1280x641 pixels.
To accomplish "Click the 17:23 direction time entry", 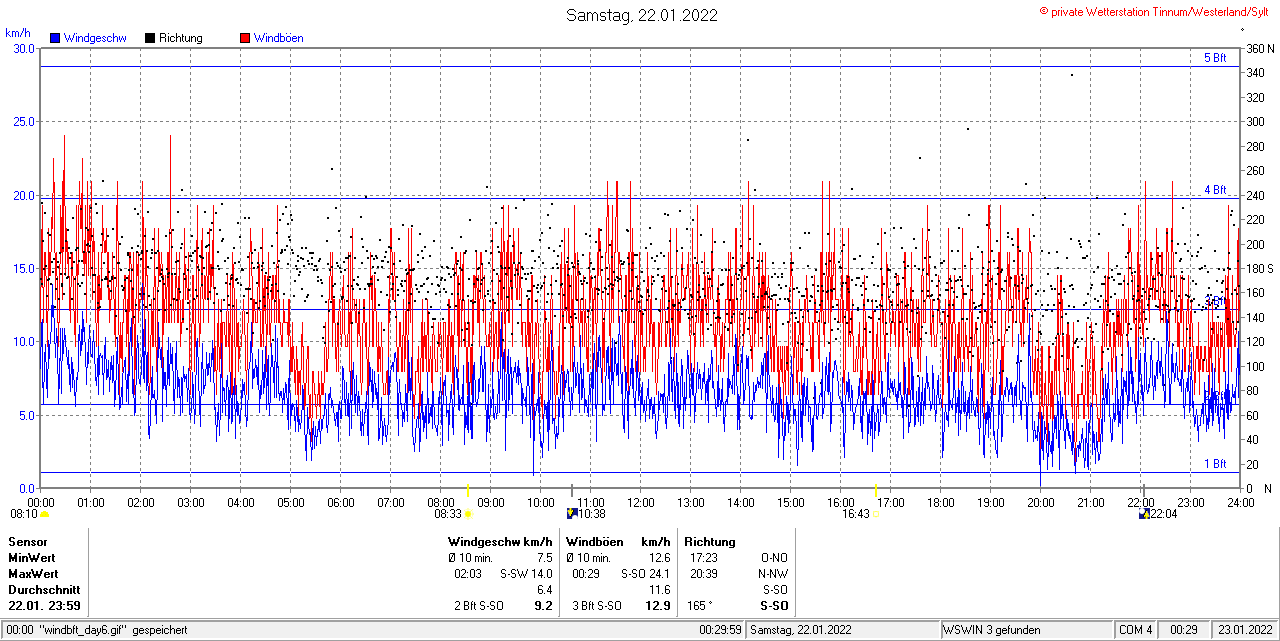I will (x=703, y=557).
